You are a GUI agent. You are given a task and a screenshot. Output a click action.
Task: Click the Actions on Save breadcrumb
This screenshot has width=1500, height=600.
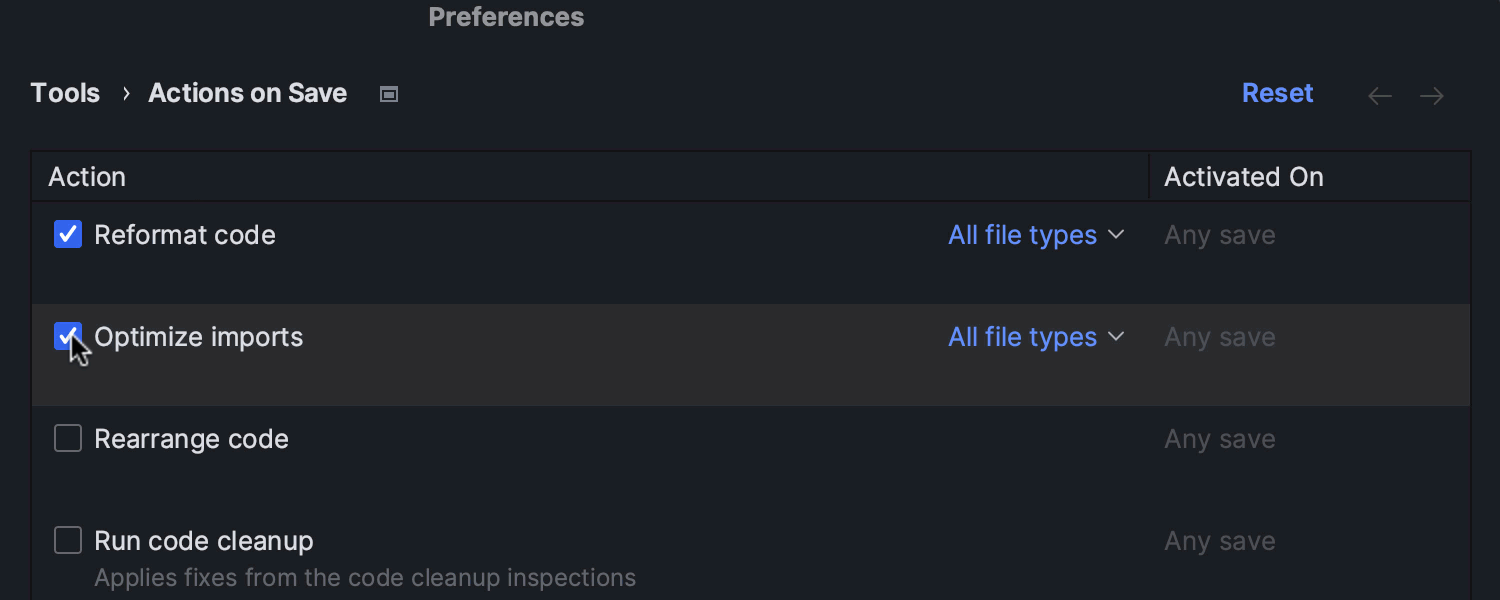[247, 93]
